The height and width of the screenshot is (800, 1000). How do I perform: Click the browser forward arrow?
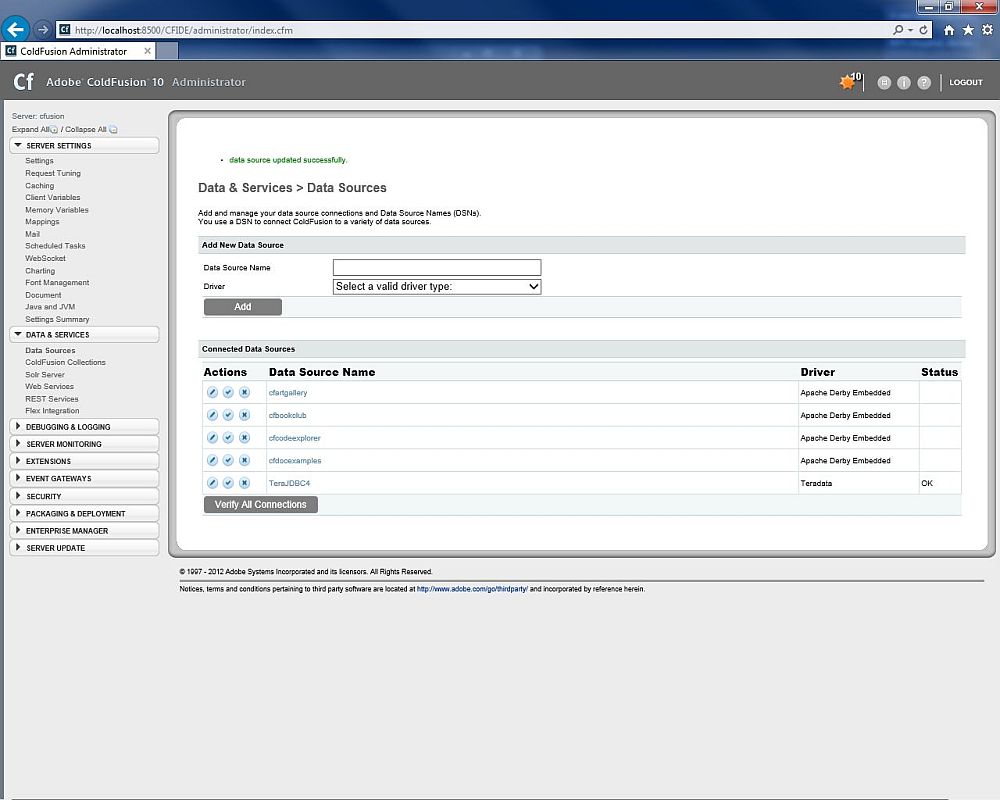point(43,29)
